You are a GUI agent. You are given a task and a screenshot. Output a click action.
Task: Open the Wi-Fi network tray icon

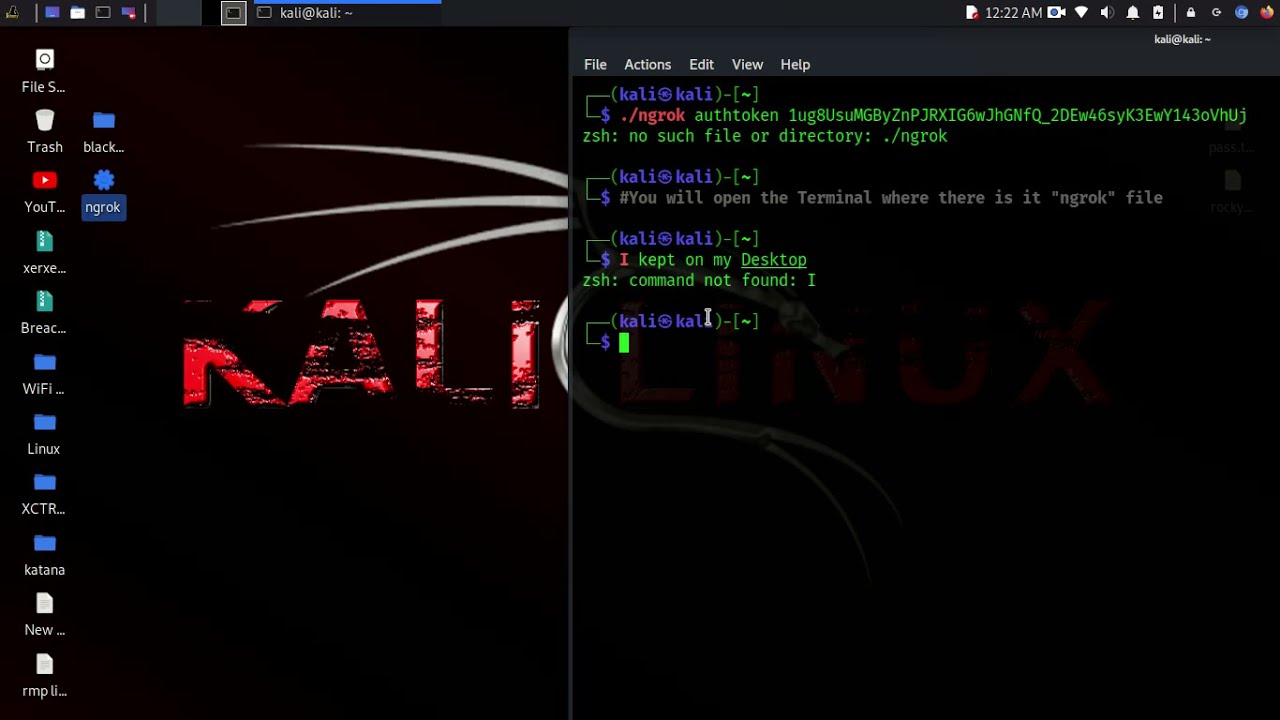point(1081,13)
